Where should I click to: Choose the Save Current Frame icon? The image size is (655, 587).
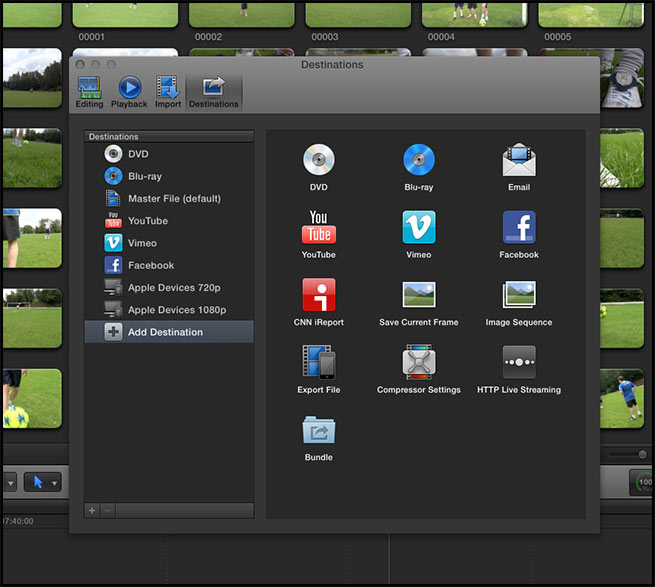[419, 295]
